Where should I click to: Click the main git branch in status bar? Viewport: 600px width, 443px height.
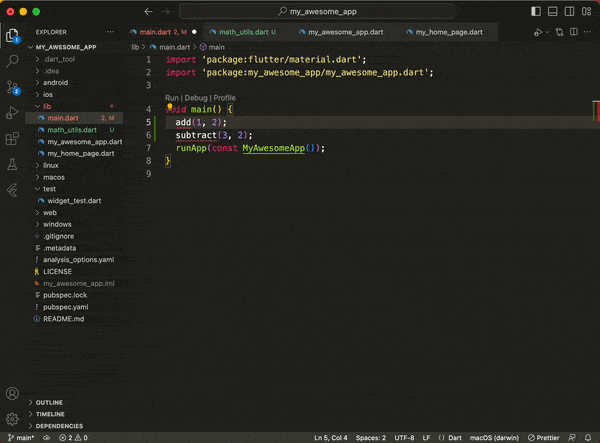(21, 438)
